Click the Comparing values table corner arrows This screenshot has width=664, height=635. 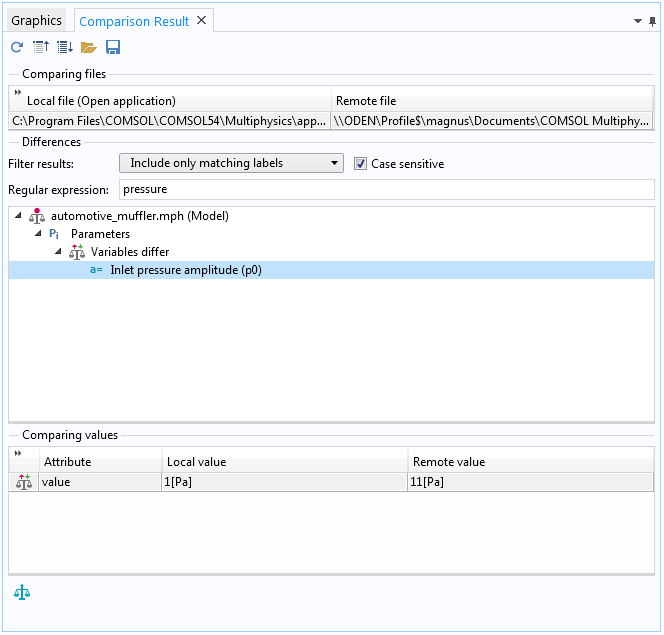pos(17,453)
